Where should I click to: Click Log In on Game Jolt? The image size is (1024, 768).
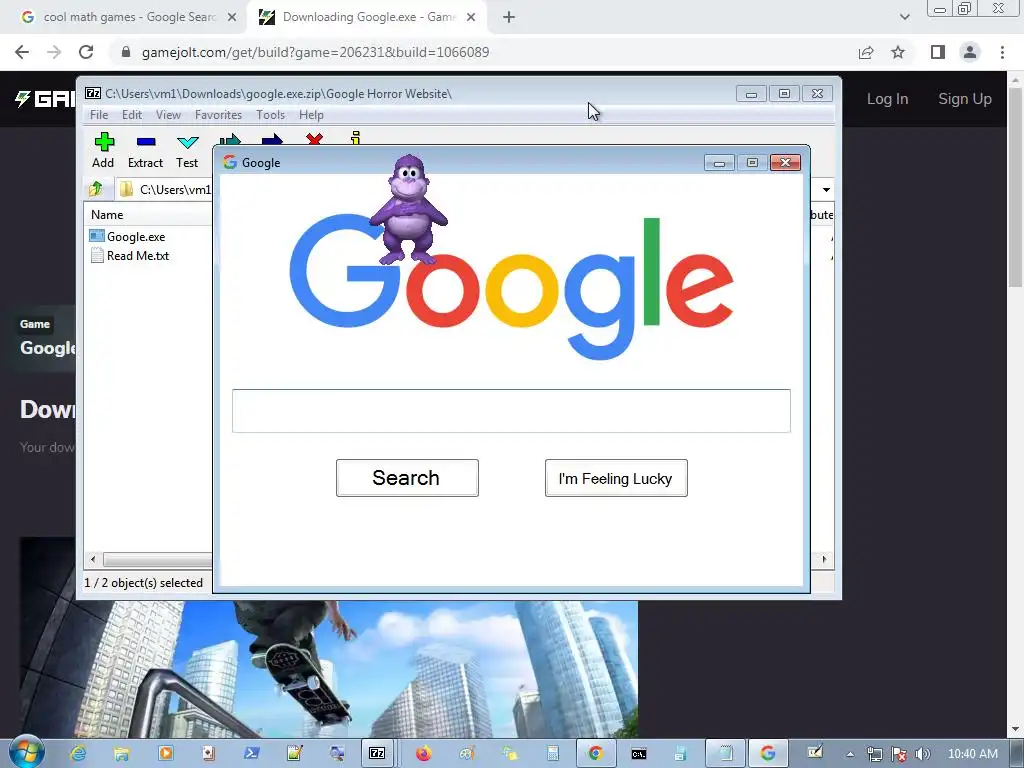click(x=887, y=99)
